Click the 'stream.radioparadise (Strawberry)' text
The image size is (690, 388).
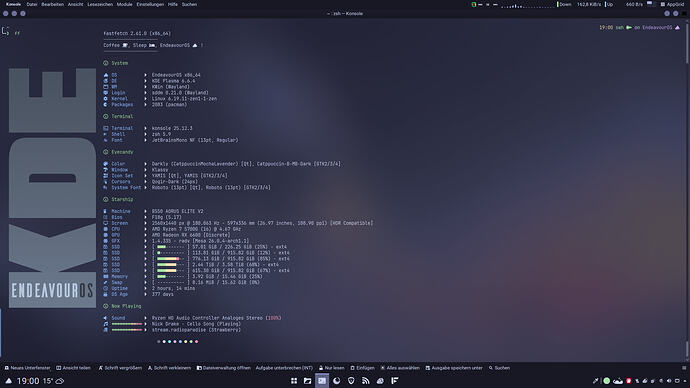[196, 330]
